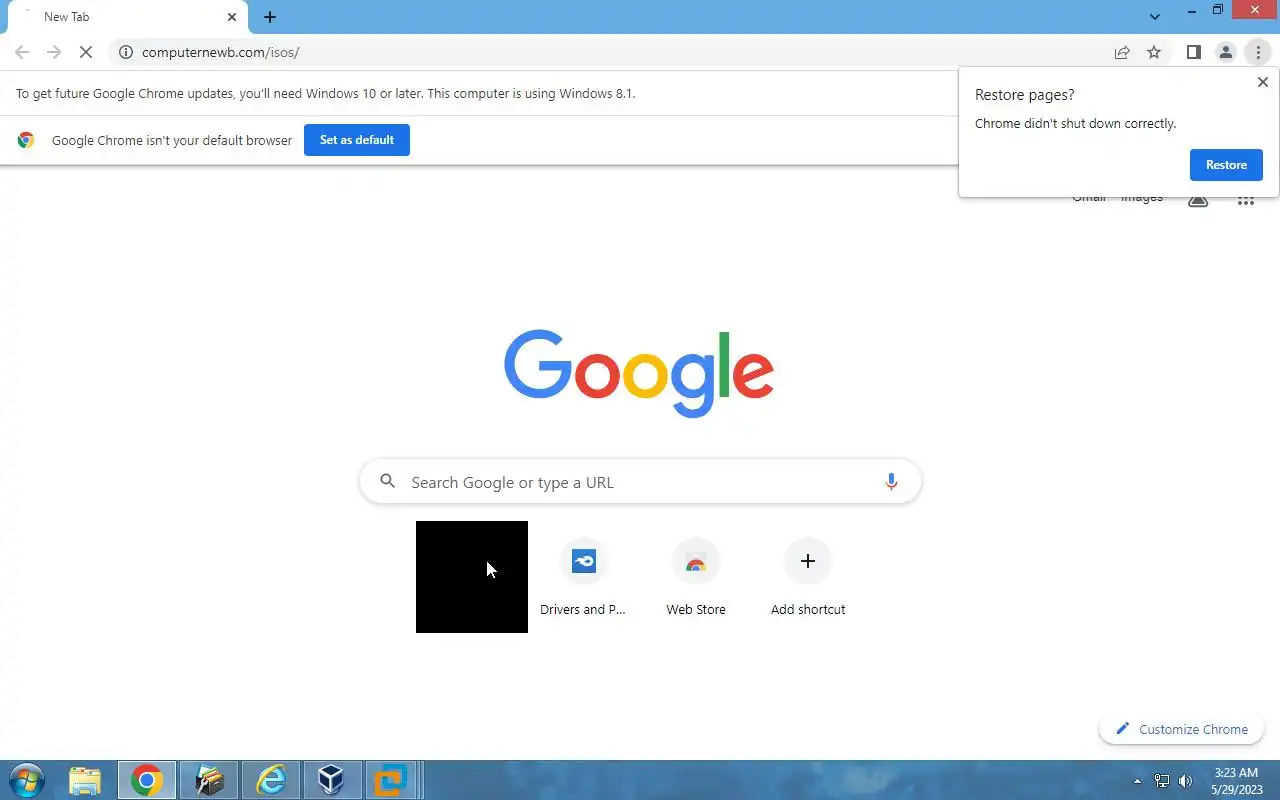Open a new tab with plus button

(x=270, y=17)
